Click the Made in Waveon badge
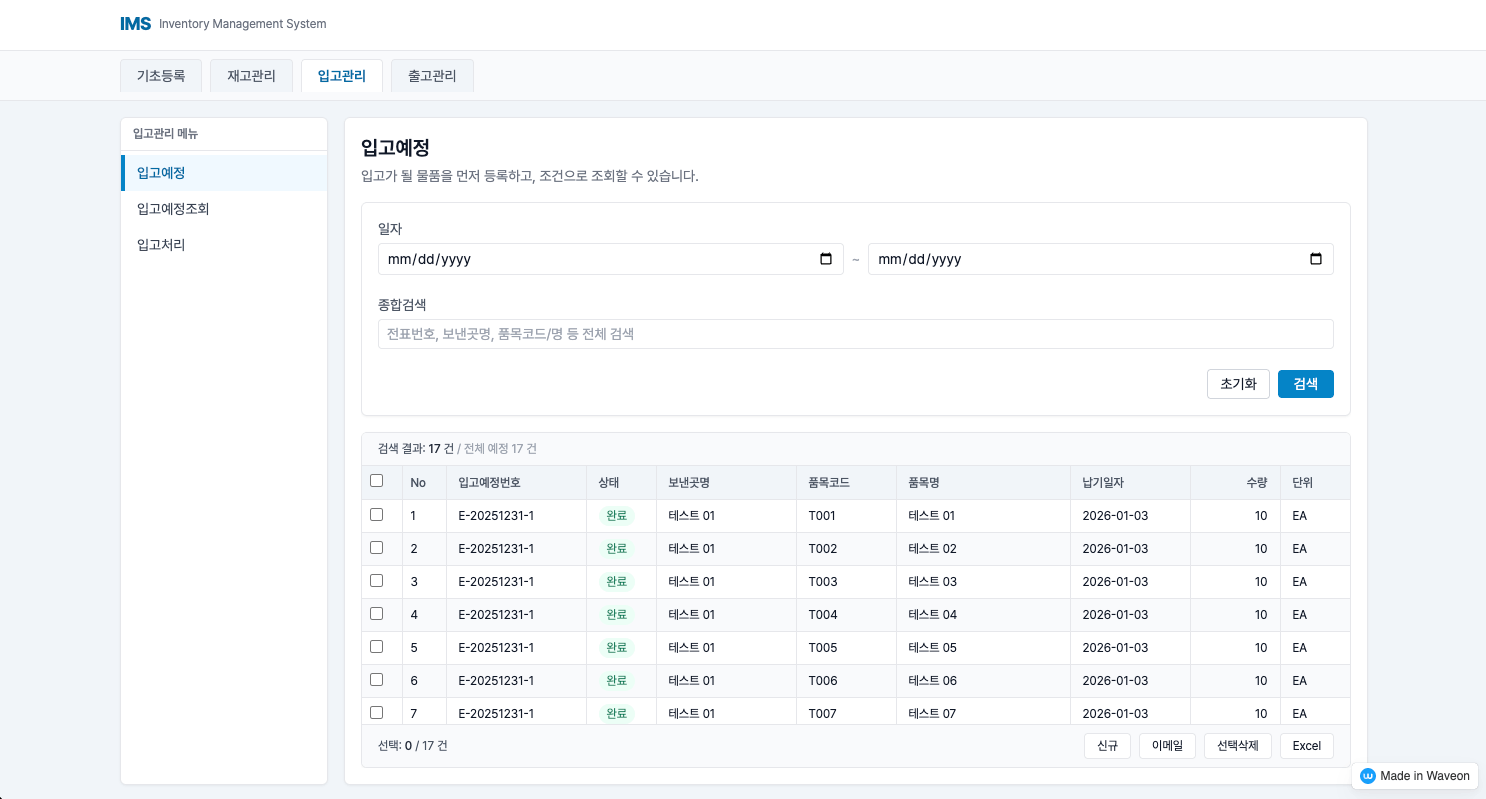1486x799 pixels. [1415, 776]
